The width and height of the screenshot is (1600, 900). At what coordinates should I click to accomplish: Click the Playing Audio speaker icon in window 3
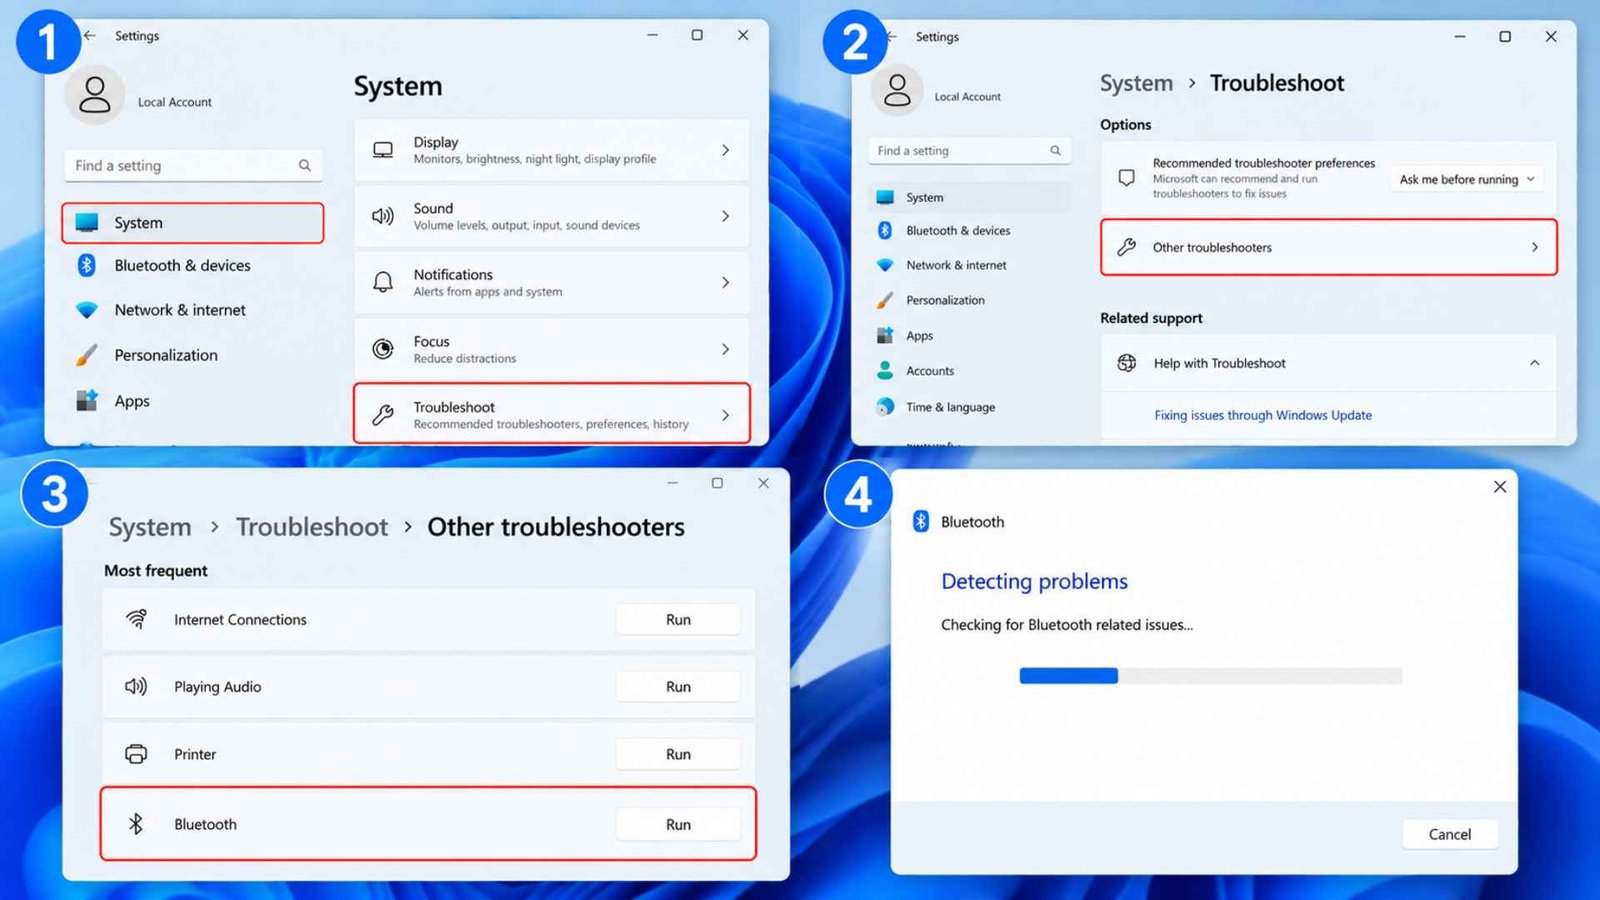pyautogui.click(x=136, y=687)
